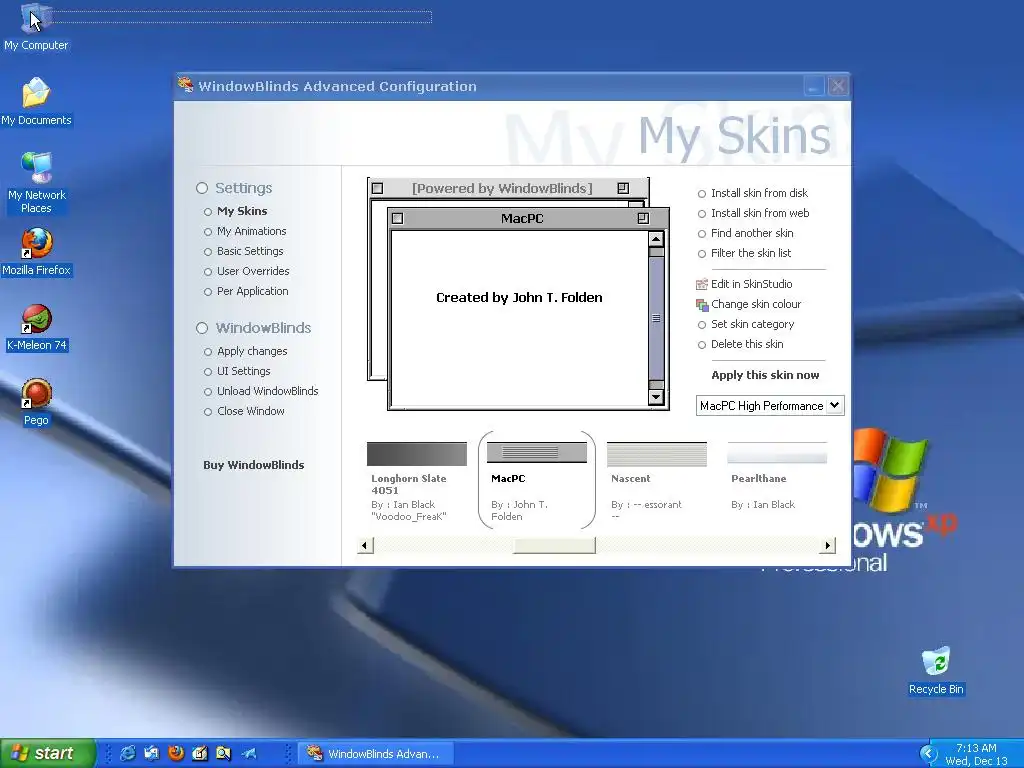
Task: Click the MacPC preview close box
Action: coord(397,218)
